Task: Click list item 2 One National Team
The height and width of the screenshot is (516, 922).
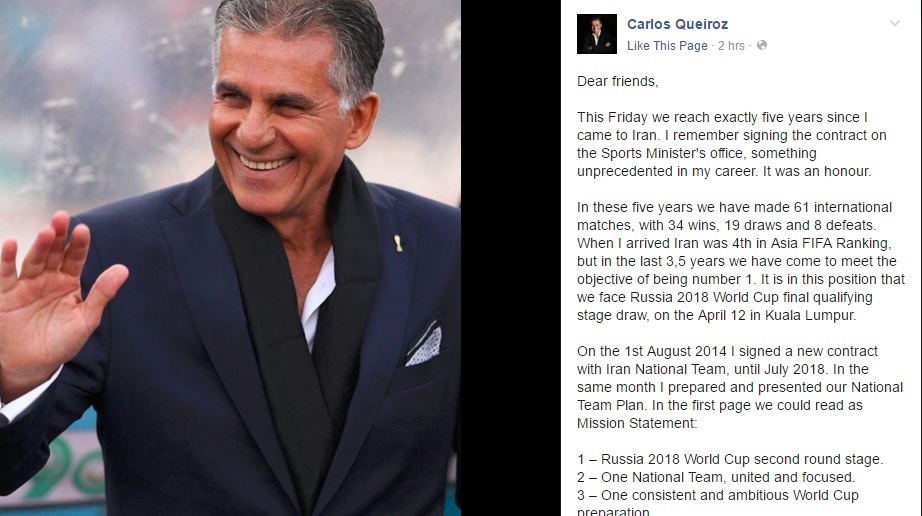Action: pos(716,477)
